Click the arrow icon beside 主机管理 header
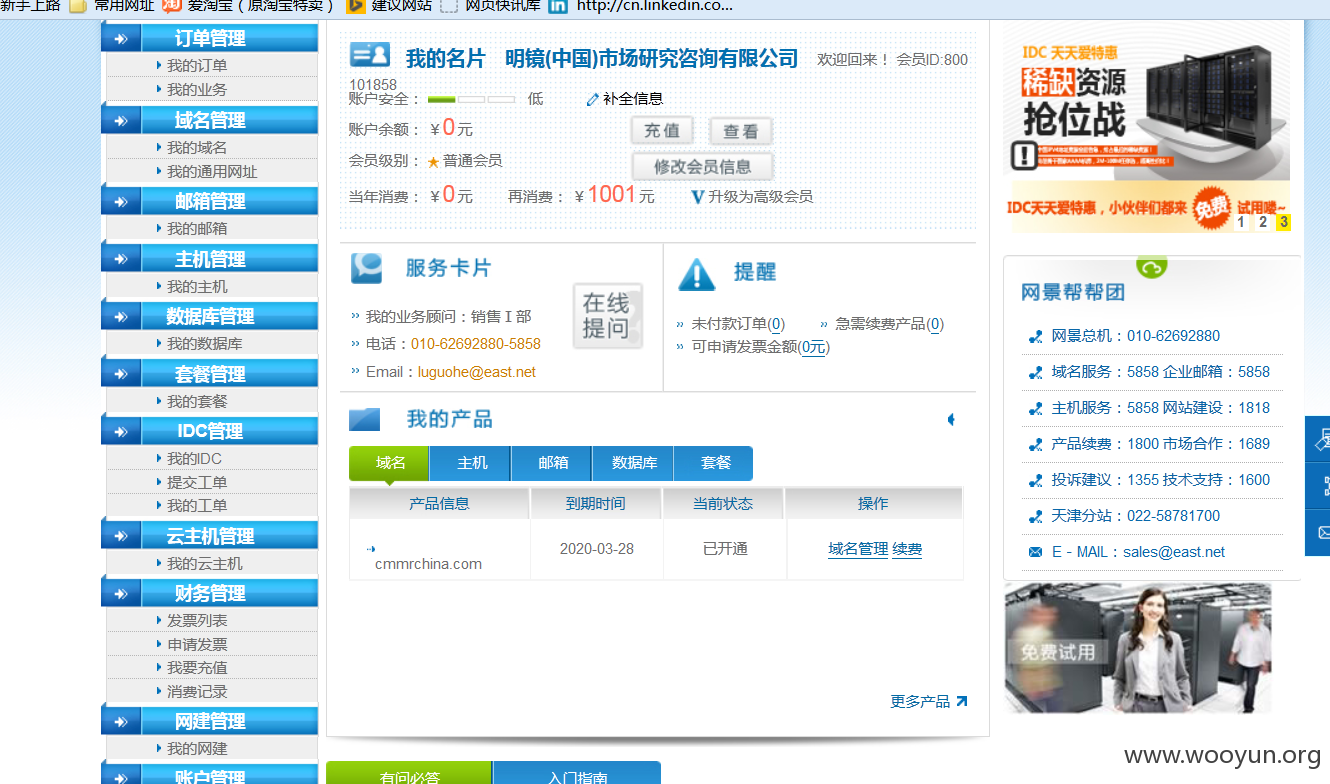 click(x=121, y=260)
